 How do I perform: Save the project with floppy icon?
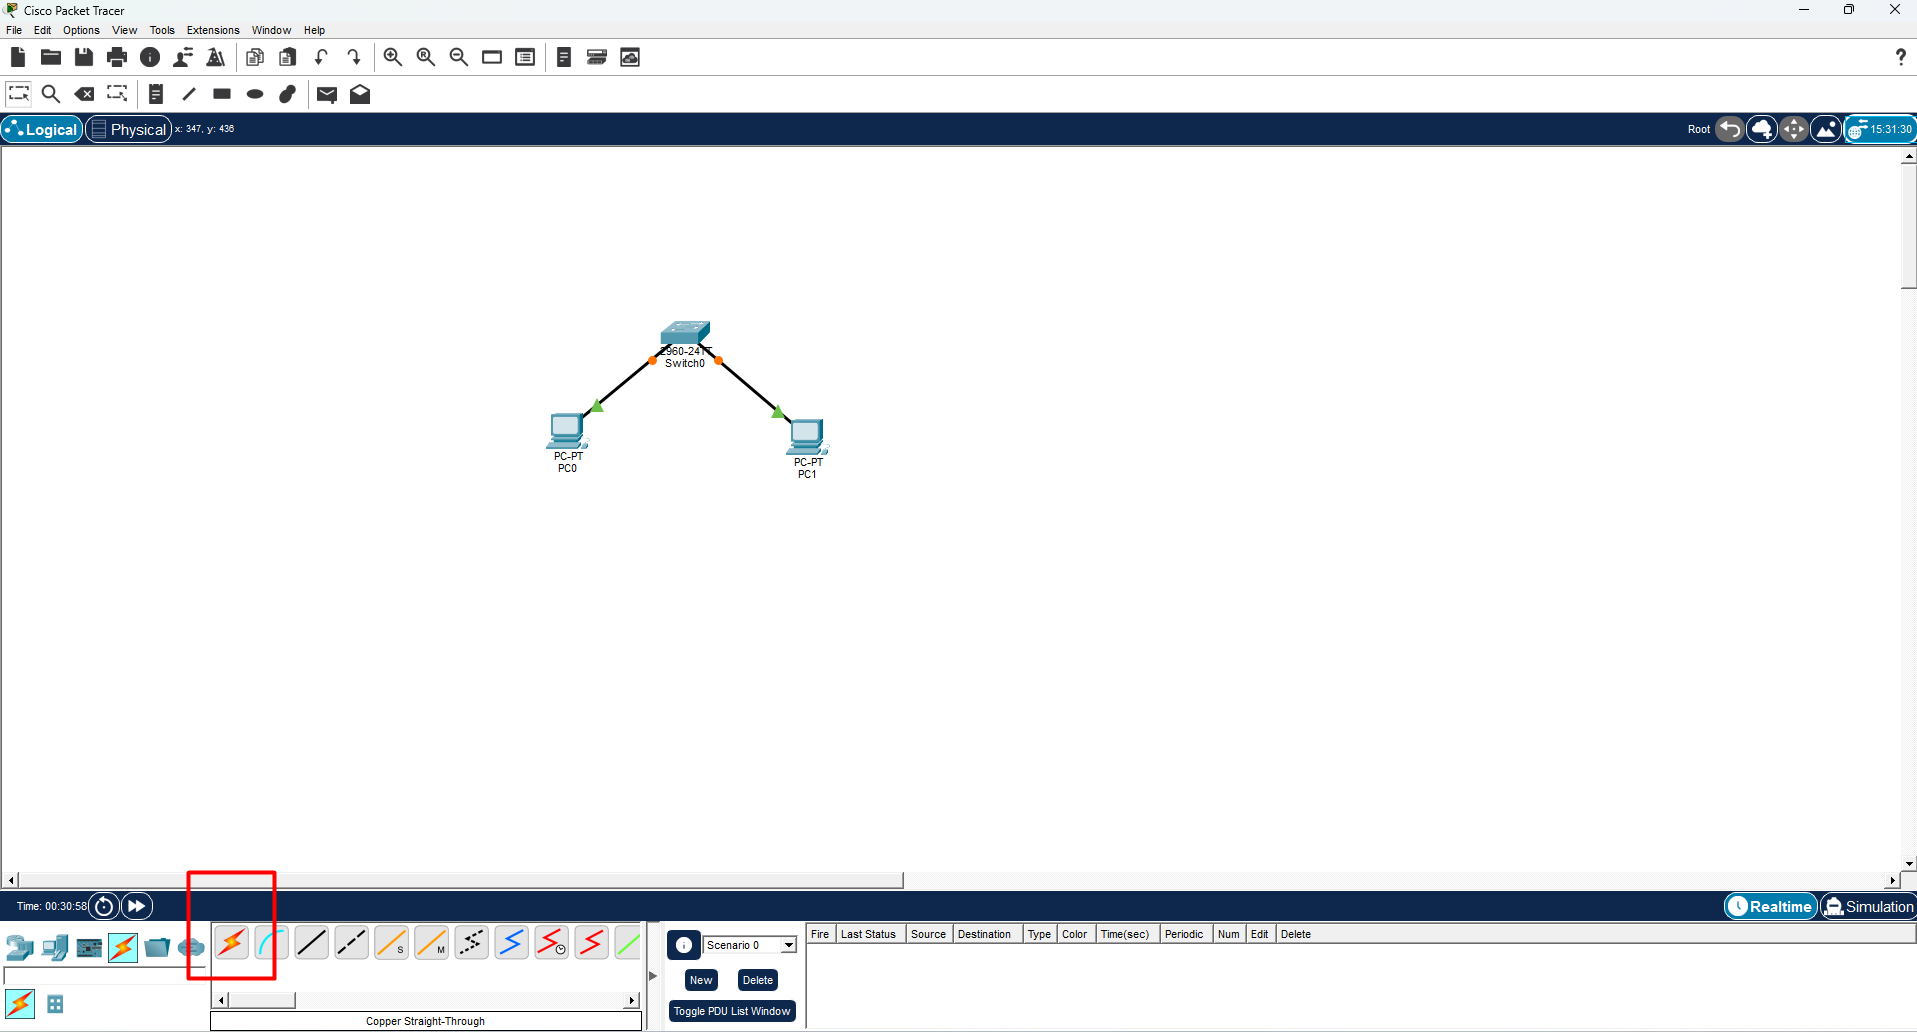84,57
